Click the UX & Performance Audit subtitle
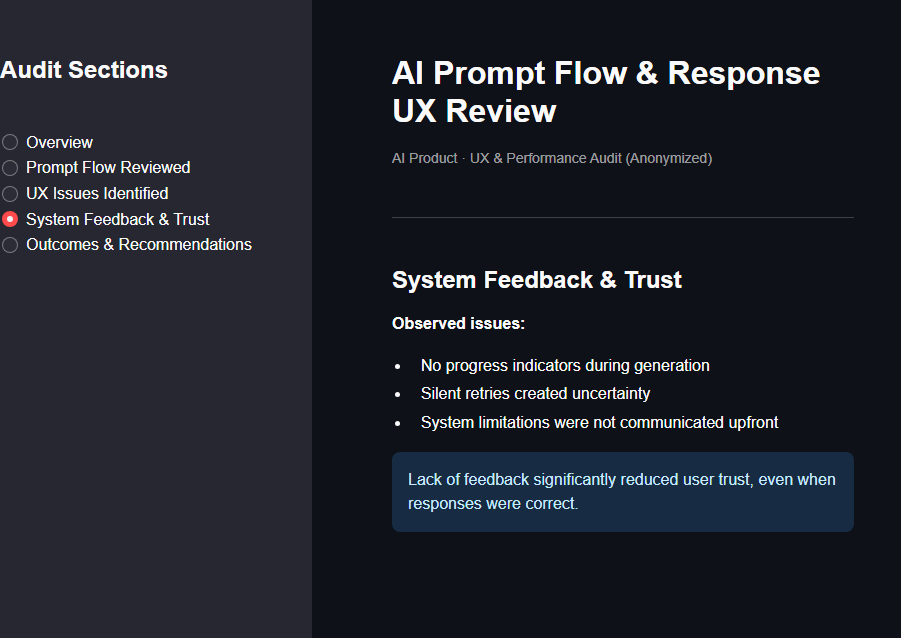 (552, 158)
